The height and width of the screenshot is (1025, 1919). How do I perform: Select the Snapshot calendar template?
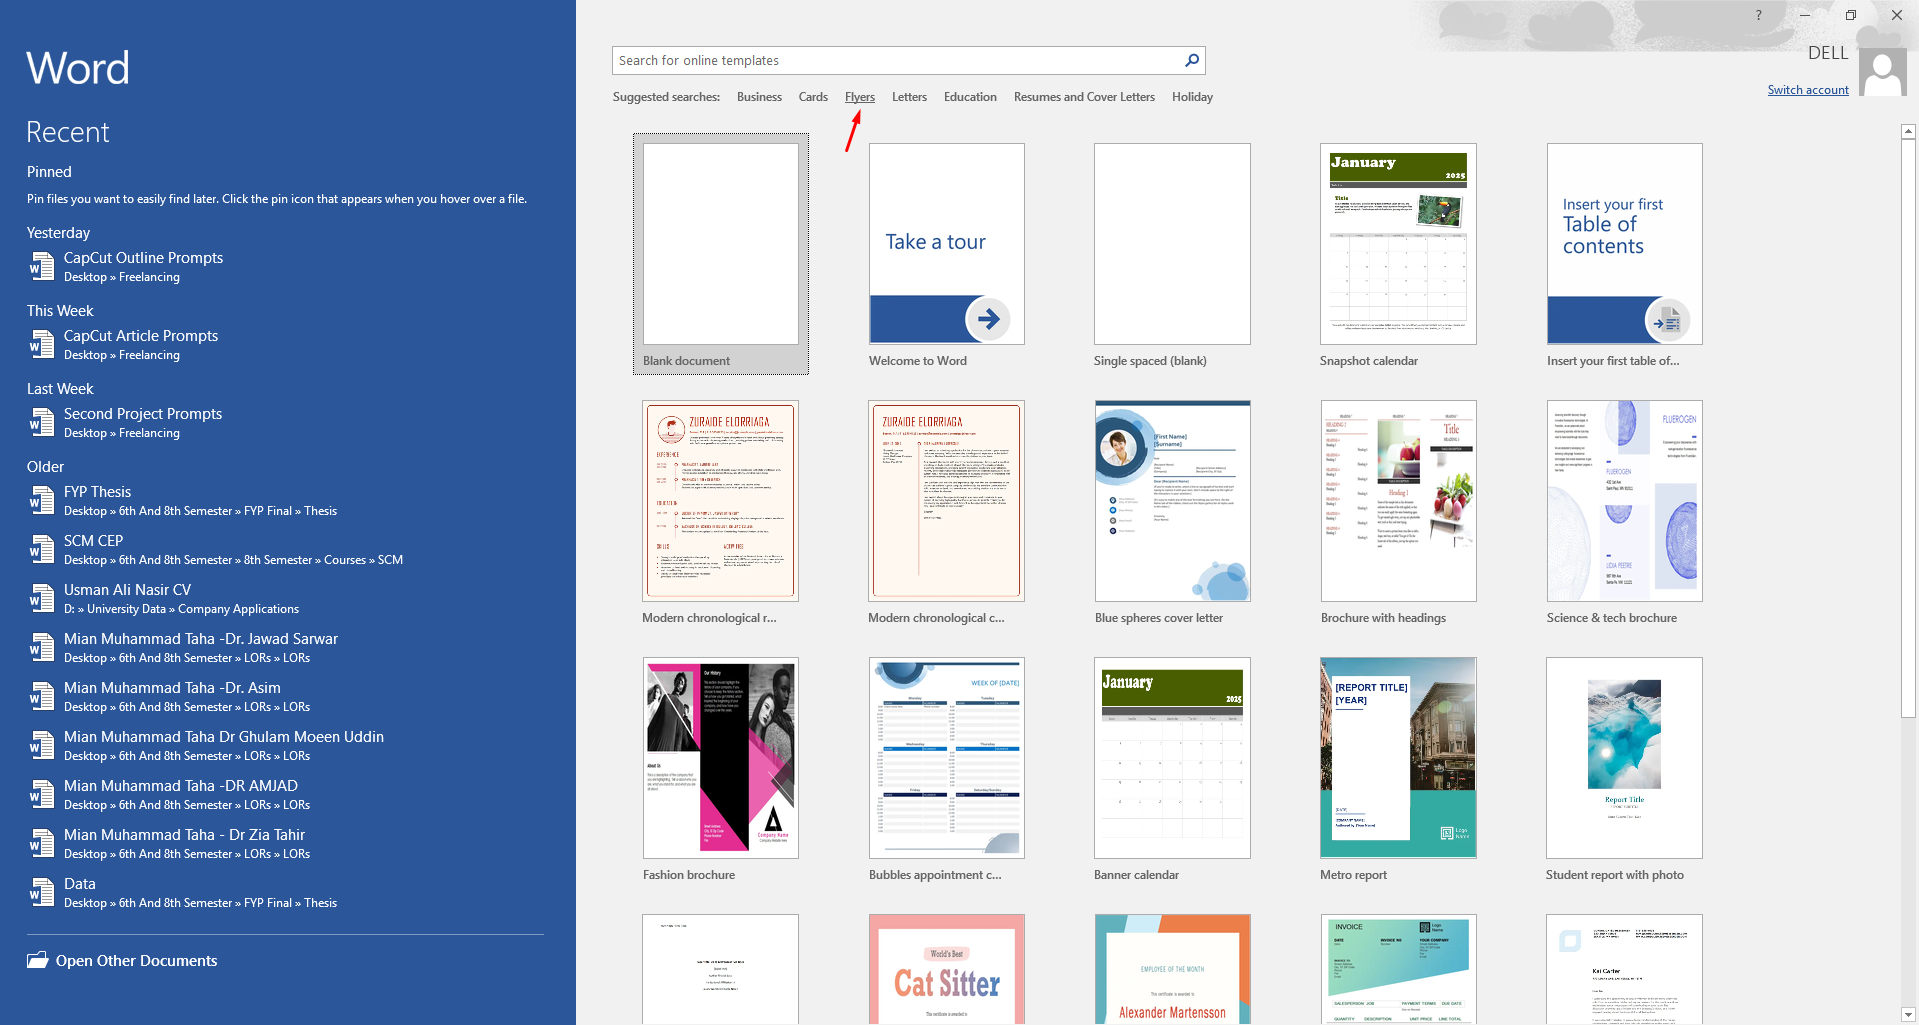click(x=1397, y=243)
